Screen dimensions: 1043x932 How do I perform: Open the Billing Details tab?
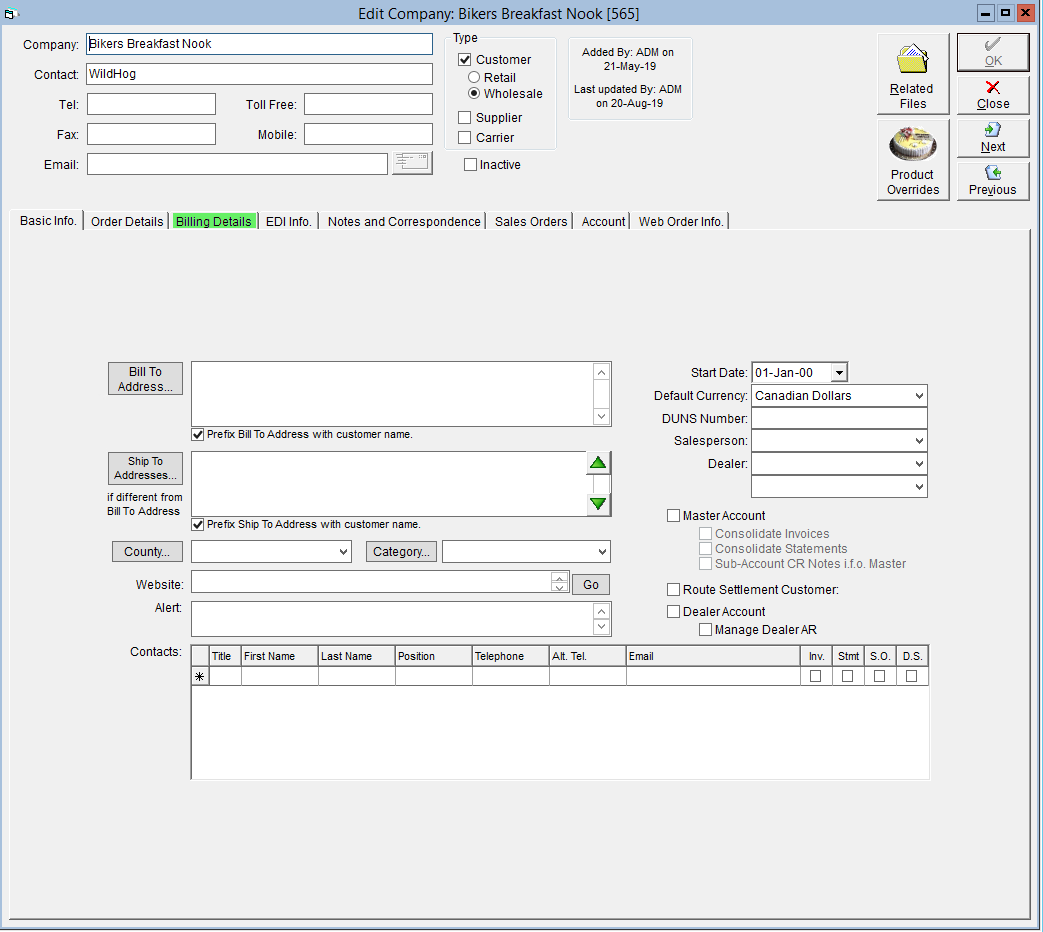214,222
